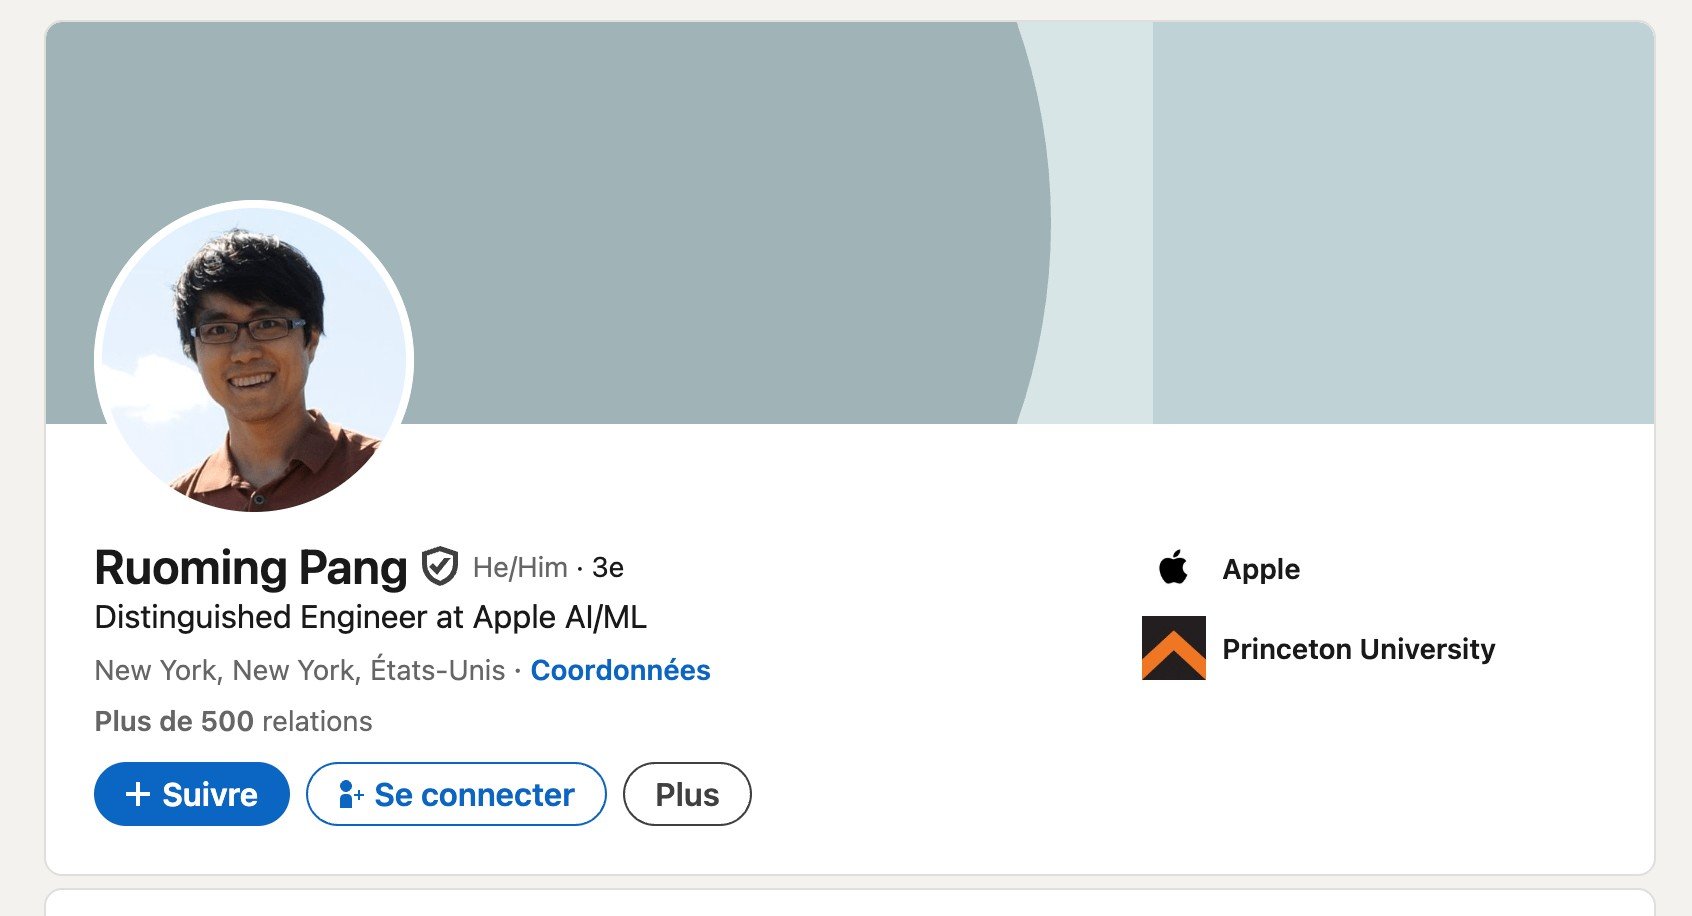The image size is (1692, 916).
Task: Follow the profile with the Suivre button
Action: [192, 794]
